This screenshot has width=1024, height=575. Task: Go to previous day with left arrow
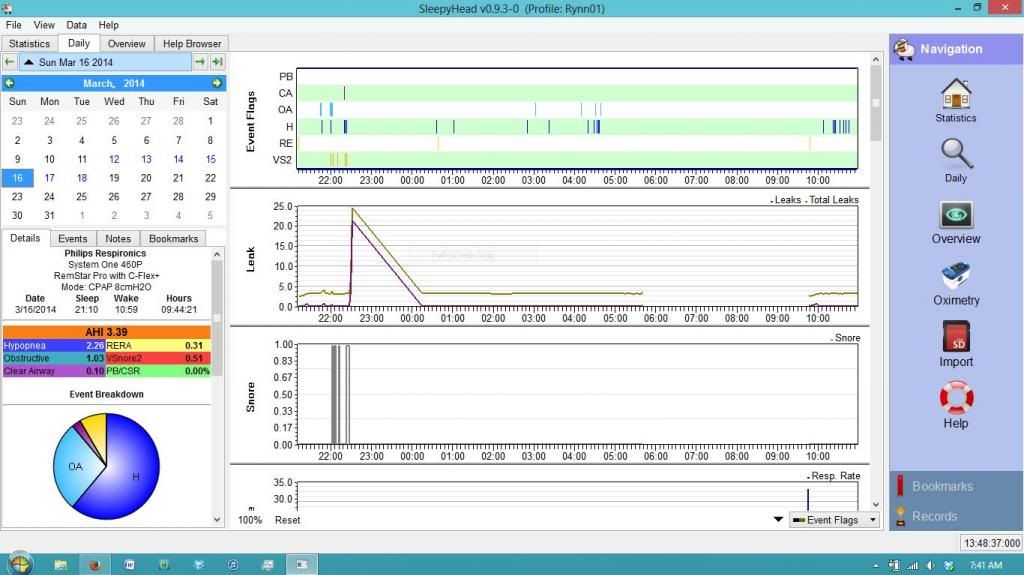(x=10, y=62)
